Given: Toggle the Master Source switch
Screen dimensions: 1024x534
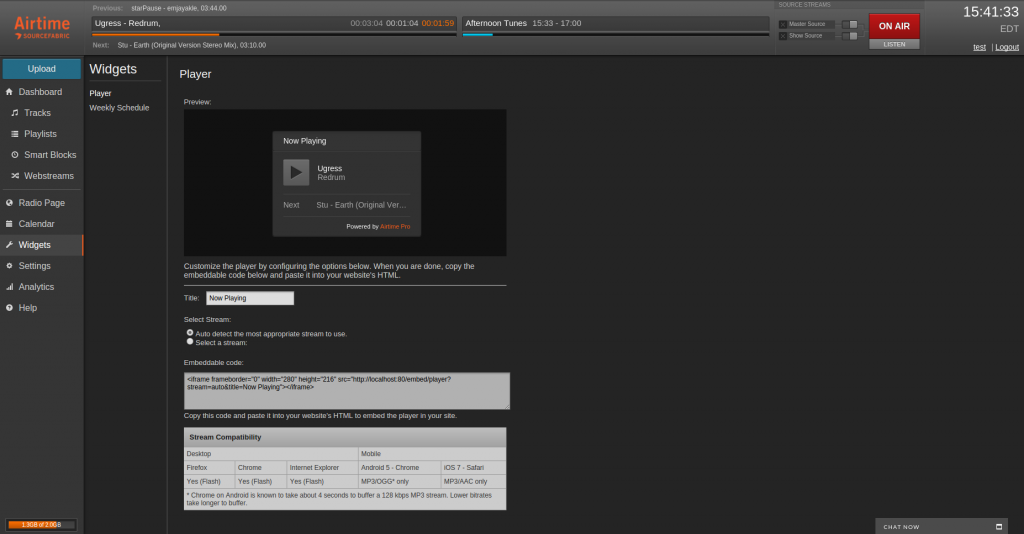Looking at the screenshot, I should 850,24.
